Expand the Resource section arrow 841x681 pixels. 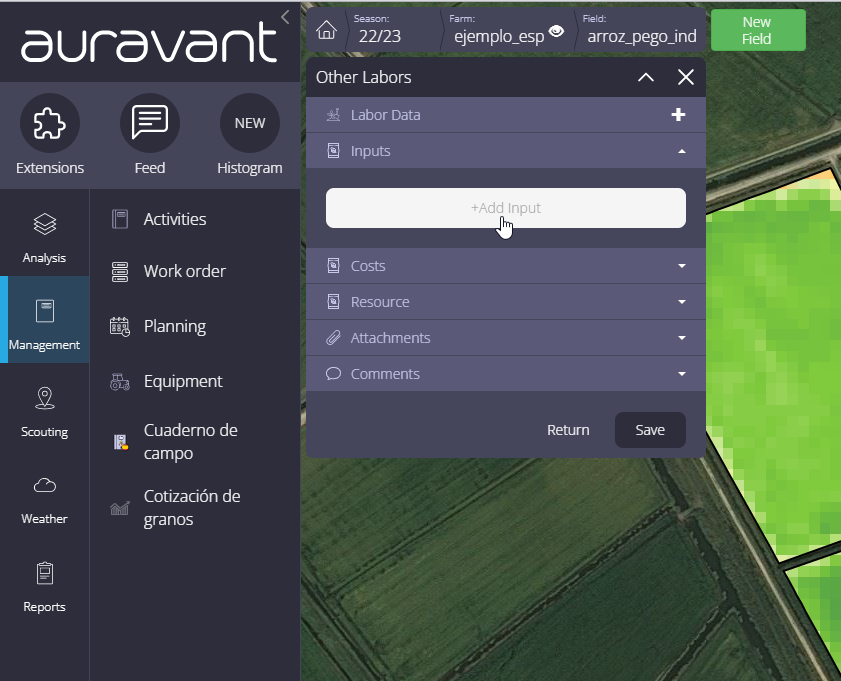coord(682,302)
